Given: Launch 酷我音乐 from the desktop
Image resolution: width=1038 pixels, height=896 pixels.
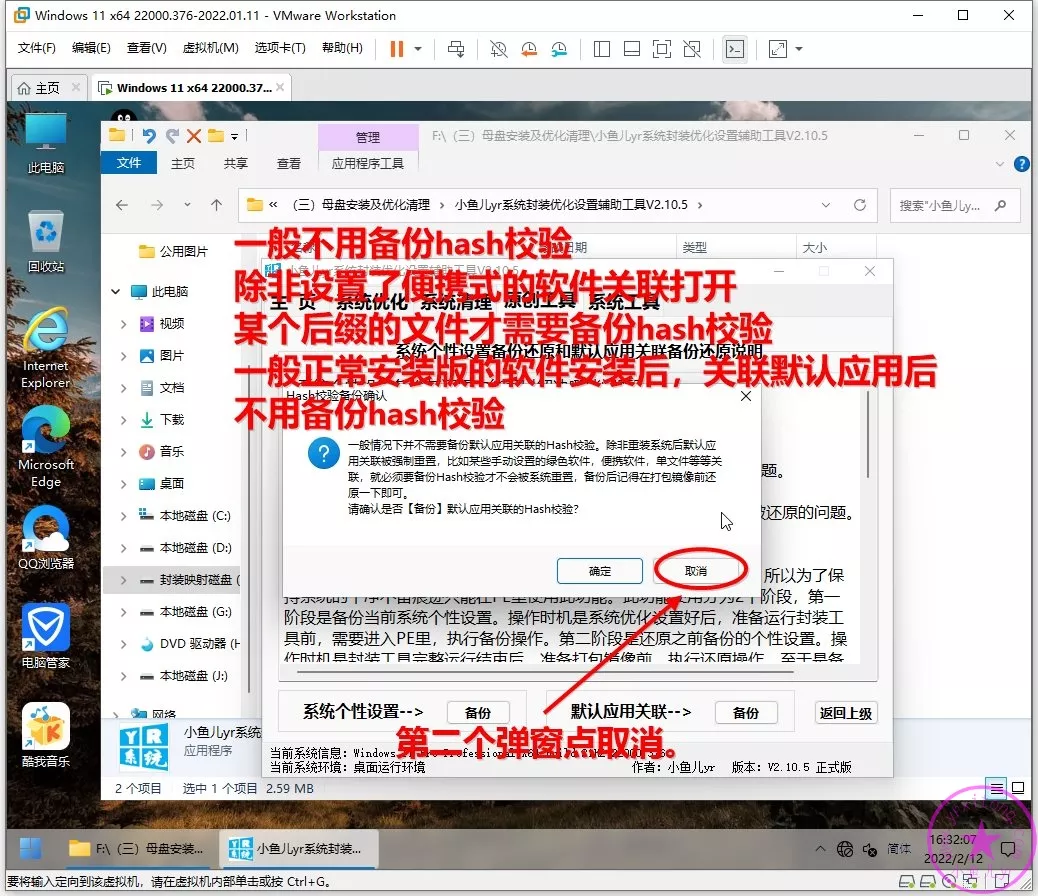Looking at the screenshot, I should click(46, 733).
